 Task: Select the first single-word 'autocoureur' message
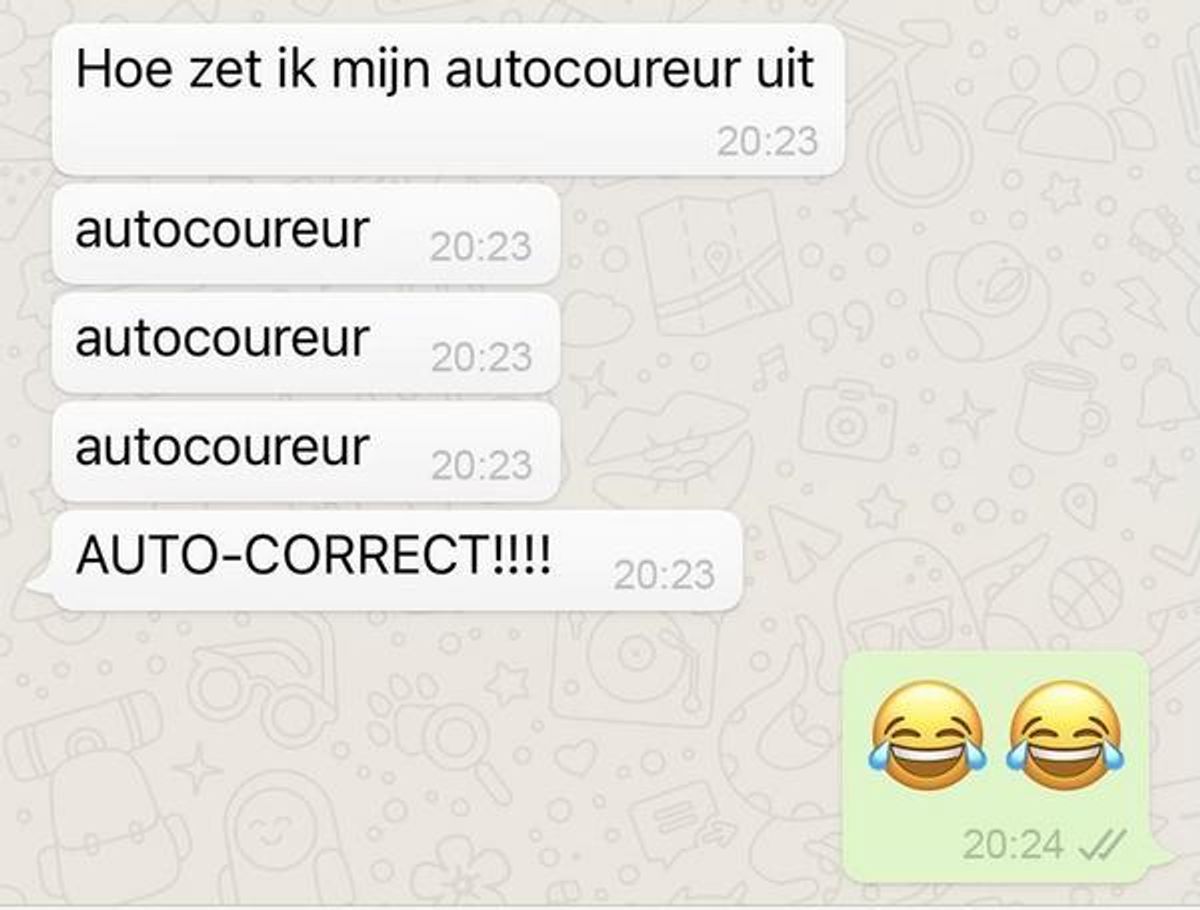[x=305, y=233]
